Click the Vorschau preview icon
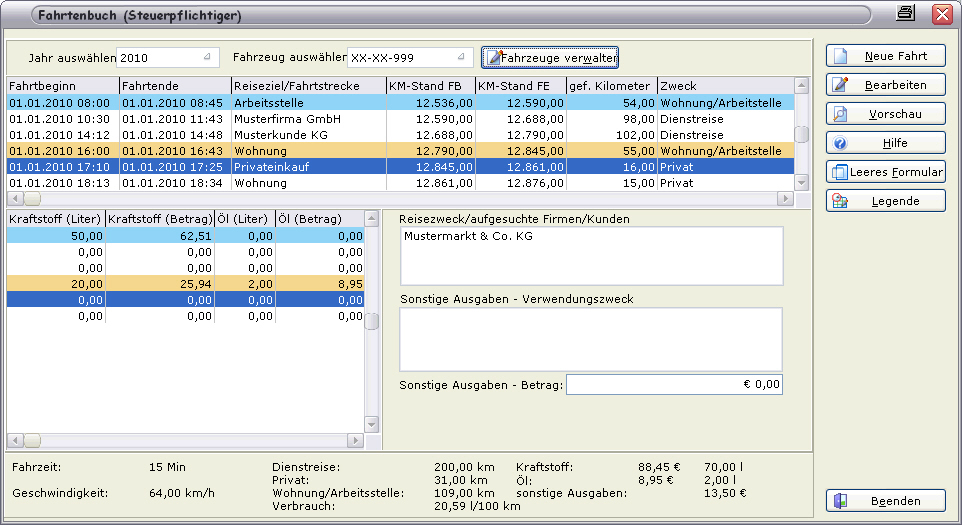Viewport: 962px width, 525px height. pyautogui.click(x=841, y=115)
